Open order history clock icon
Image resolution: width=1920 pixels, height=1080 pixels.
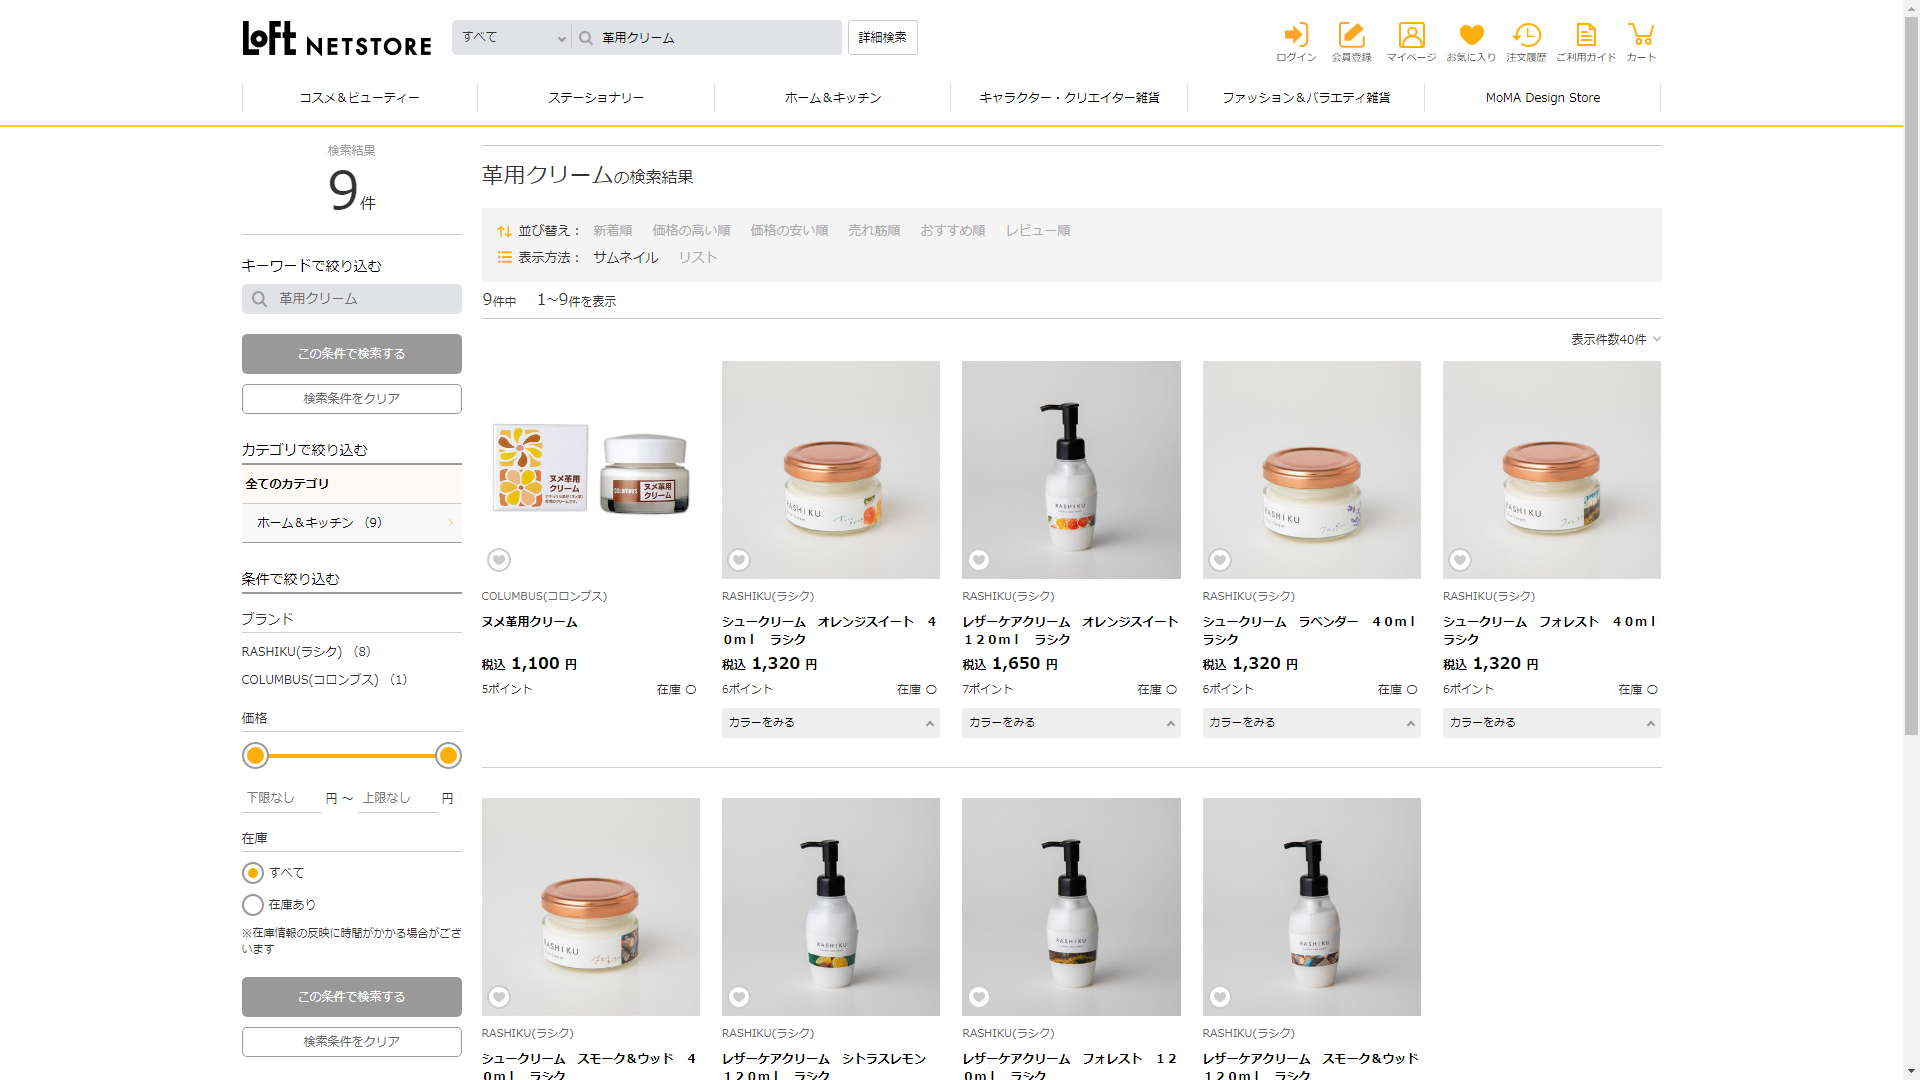point(1526,36)
